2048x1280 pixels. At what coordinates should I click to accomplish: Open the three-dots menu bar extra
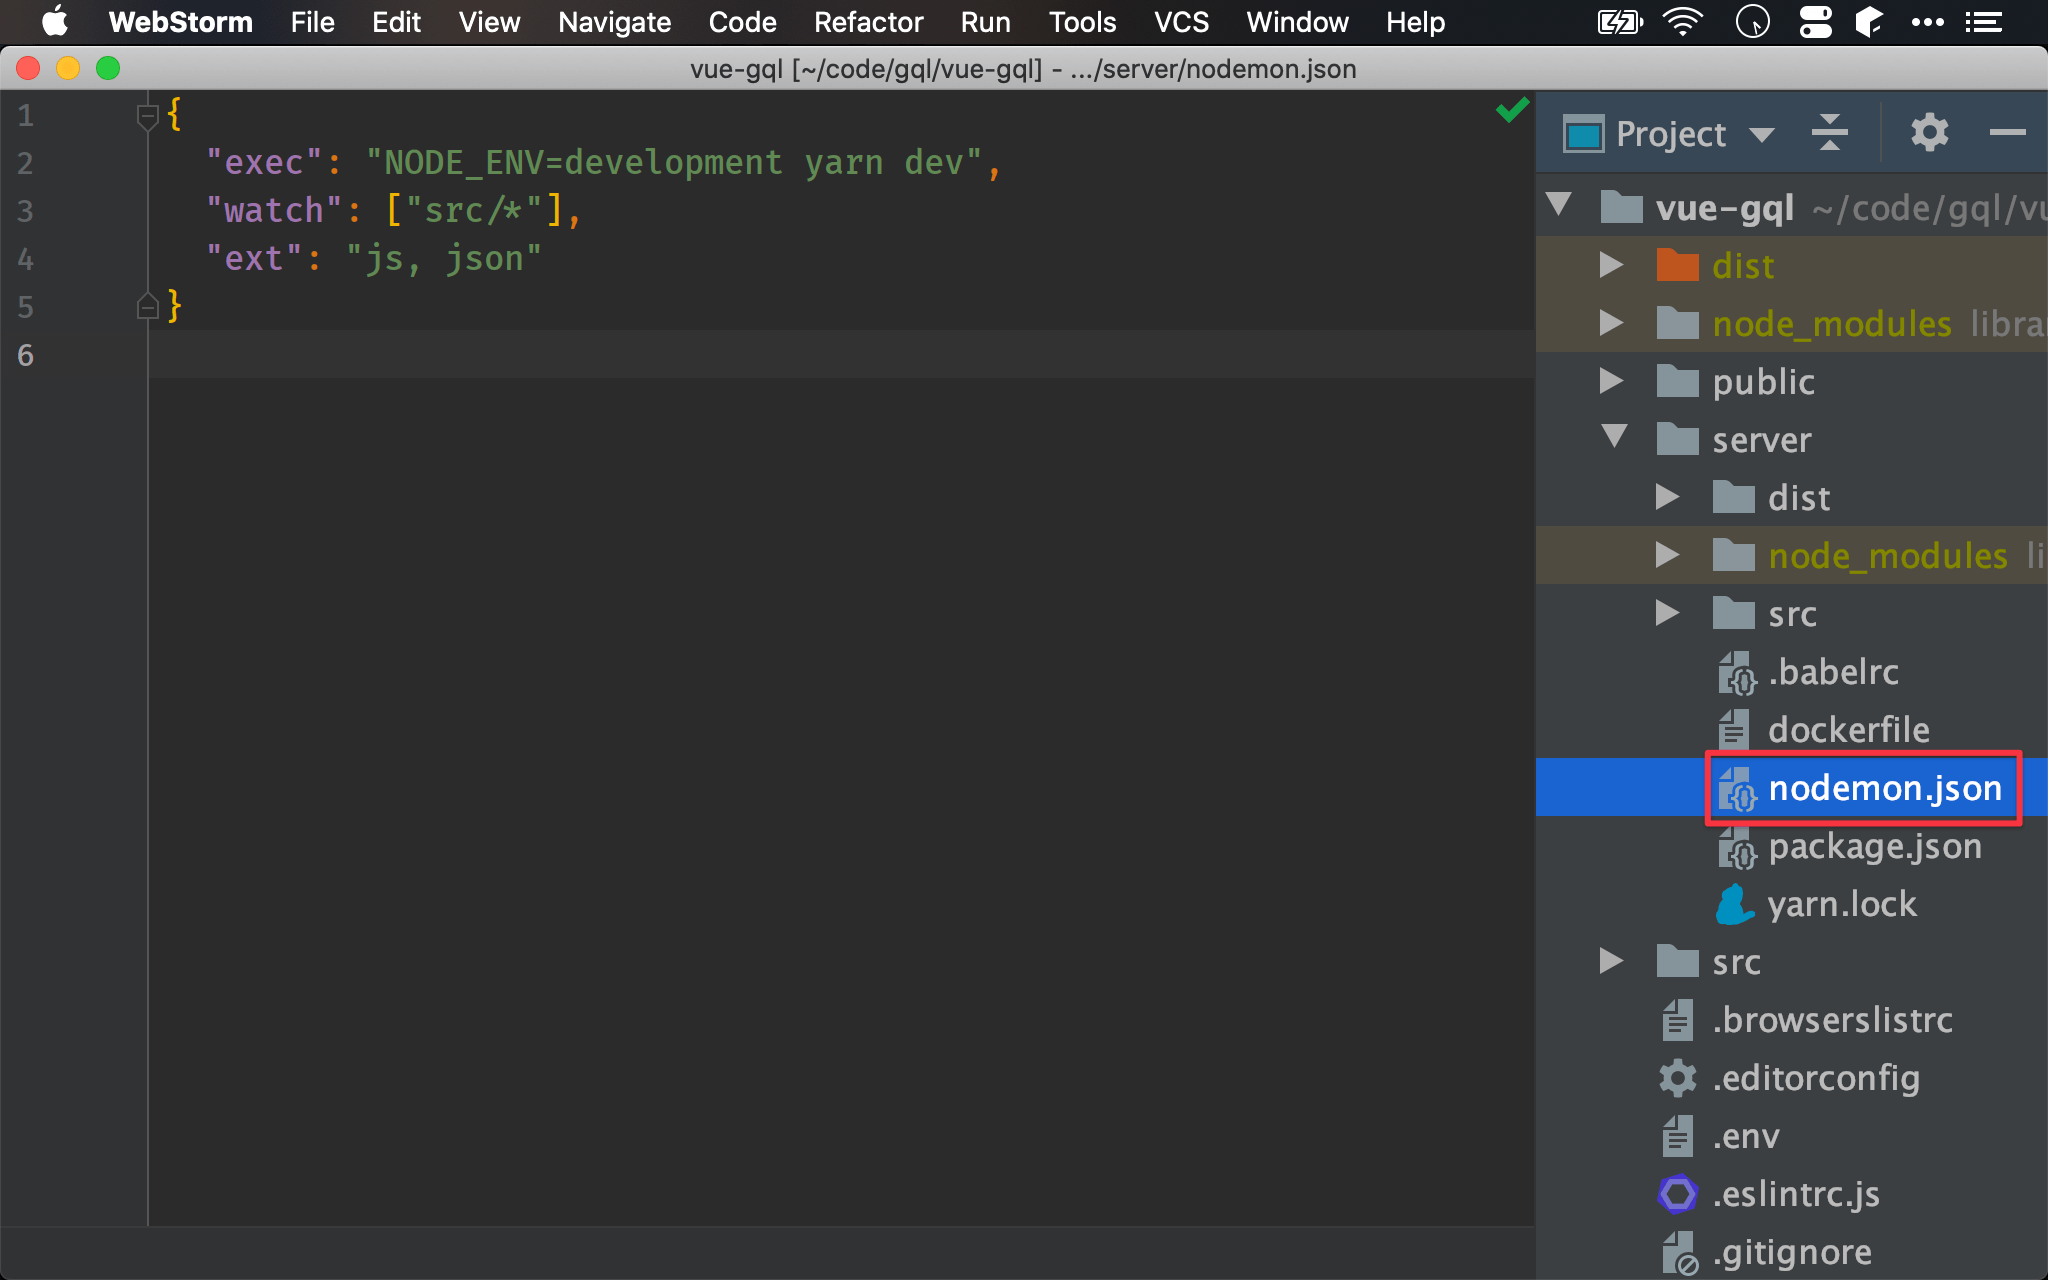[1927, 21]
